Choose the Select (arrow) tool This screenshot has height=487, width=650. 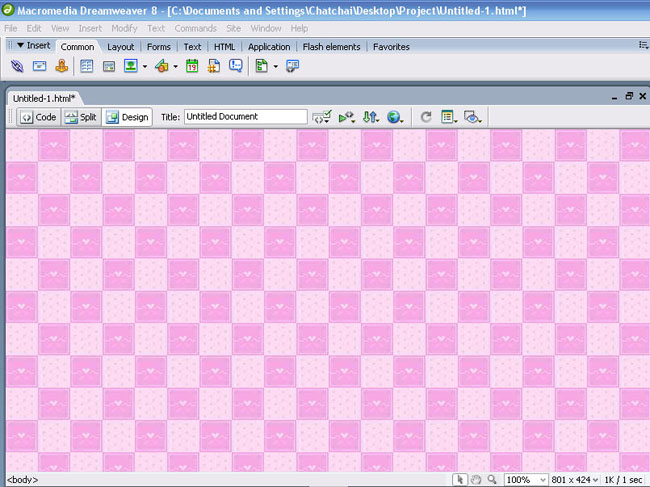[x=460, y=480]
